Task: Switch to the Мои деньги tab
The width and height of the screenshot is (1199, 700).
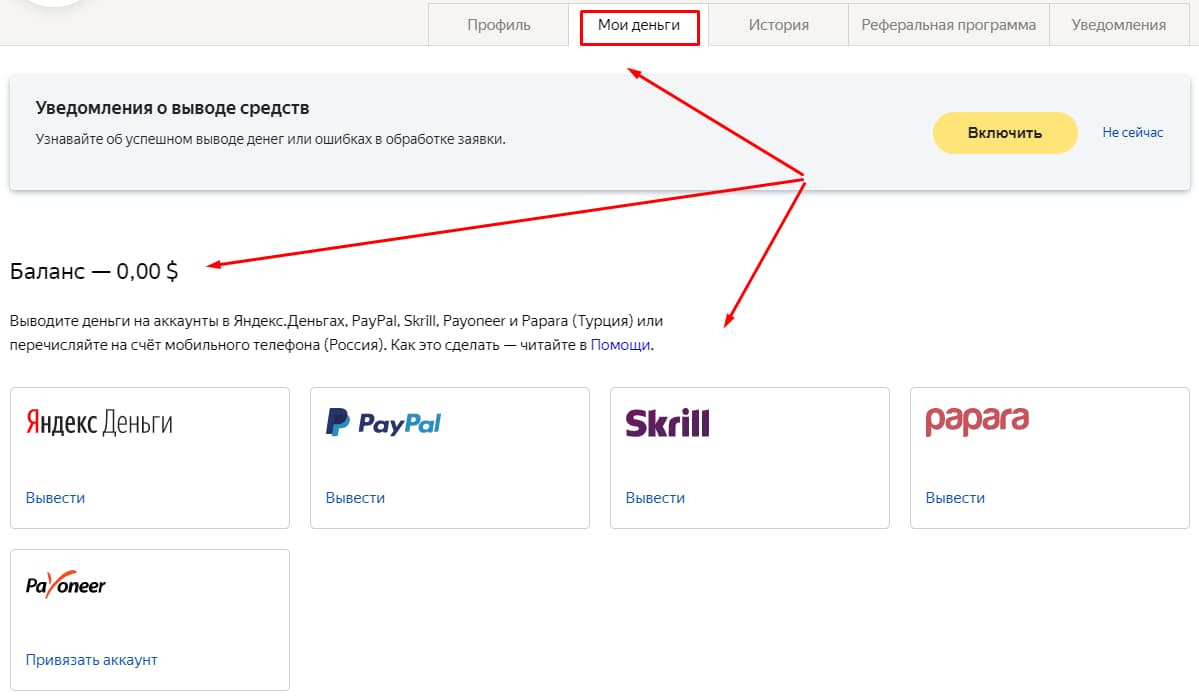Action: (x=638, y=25)
